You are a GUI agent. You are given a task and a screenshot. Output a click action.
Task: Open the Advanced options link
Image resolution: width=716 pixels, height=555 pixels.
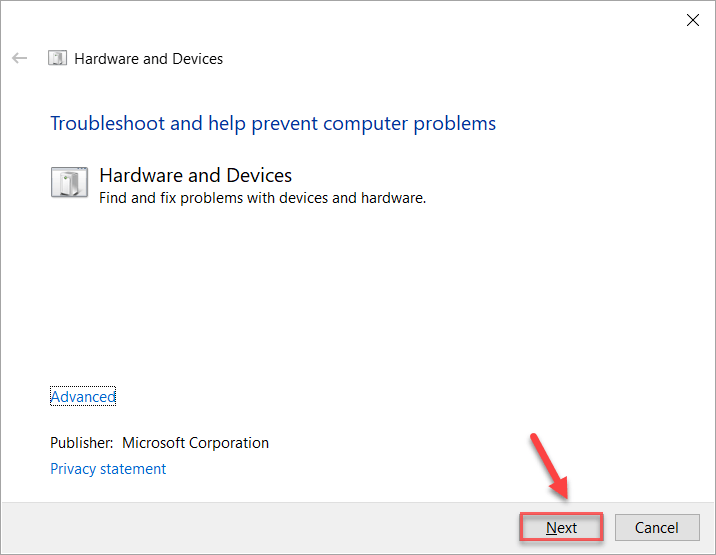pyautogui.click(x=83, y=397)
